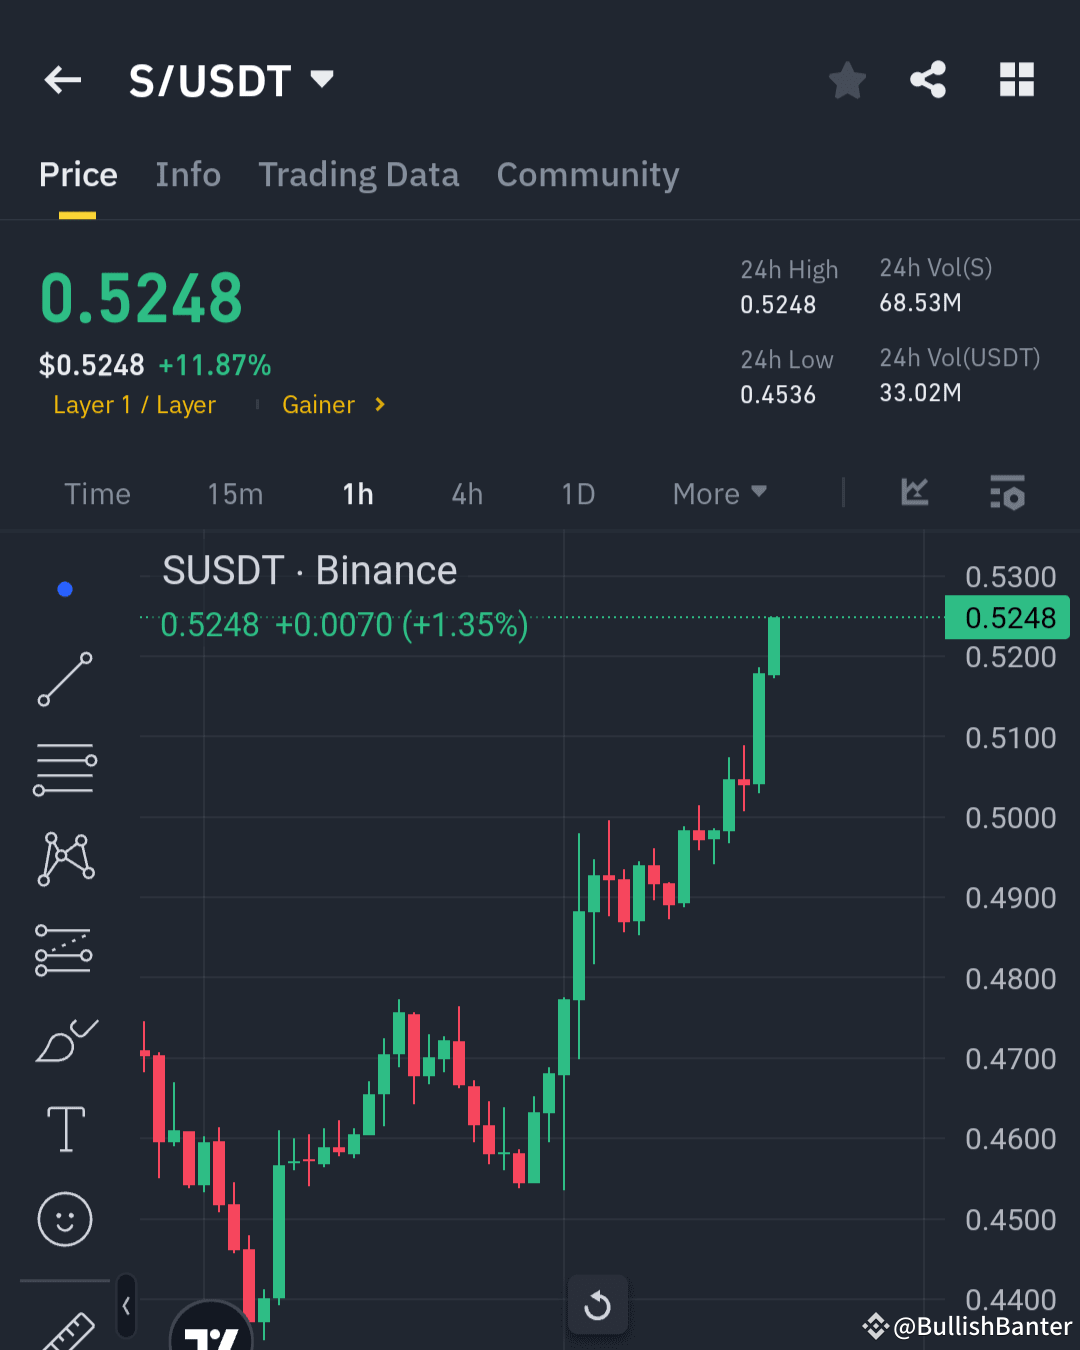This screenshot has height=1350, width=1080.
Task: Open the emoji sticker tool
Action: [x=65, y=1220]
